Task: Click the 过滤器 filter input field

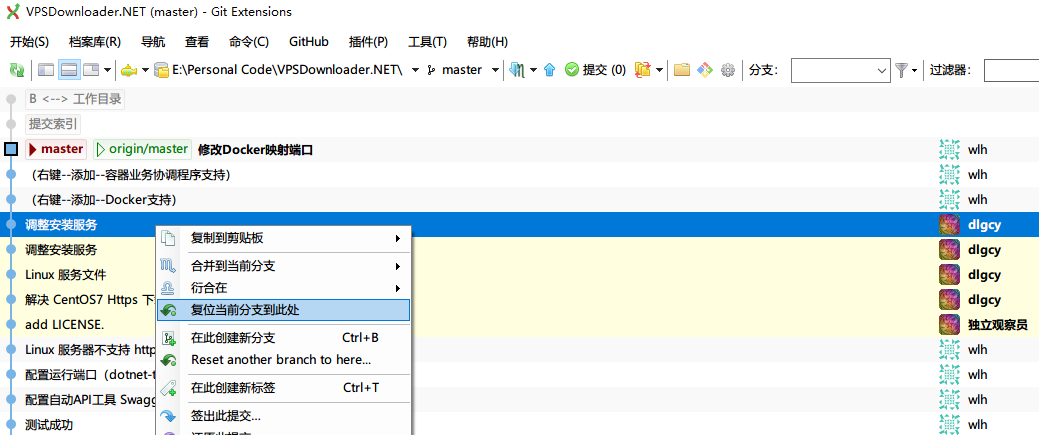Action: [1011, 70]
